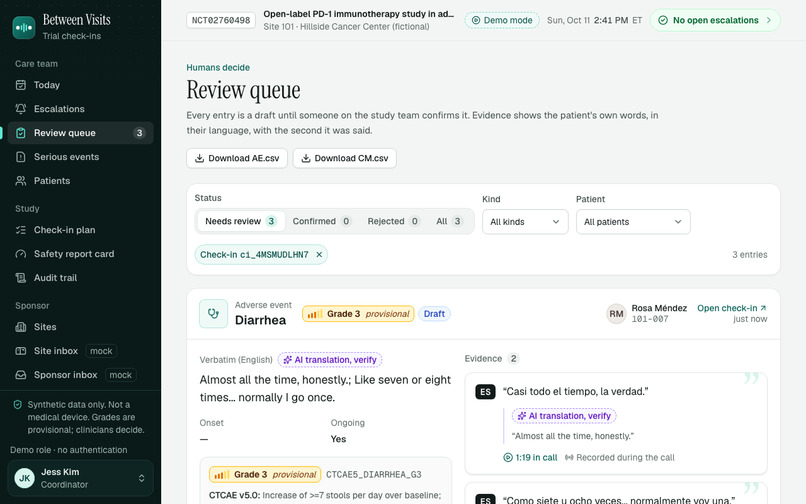Click the Check-in plan list icon
The image size is (806, 504).
coord(21,230)
